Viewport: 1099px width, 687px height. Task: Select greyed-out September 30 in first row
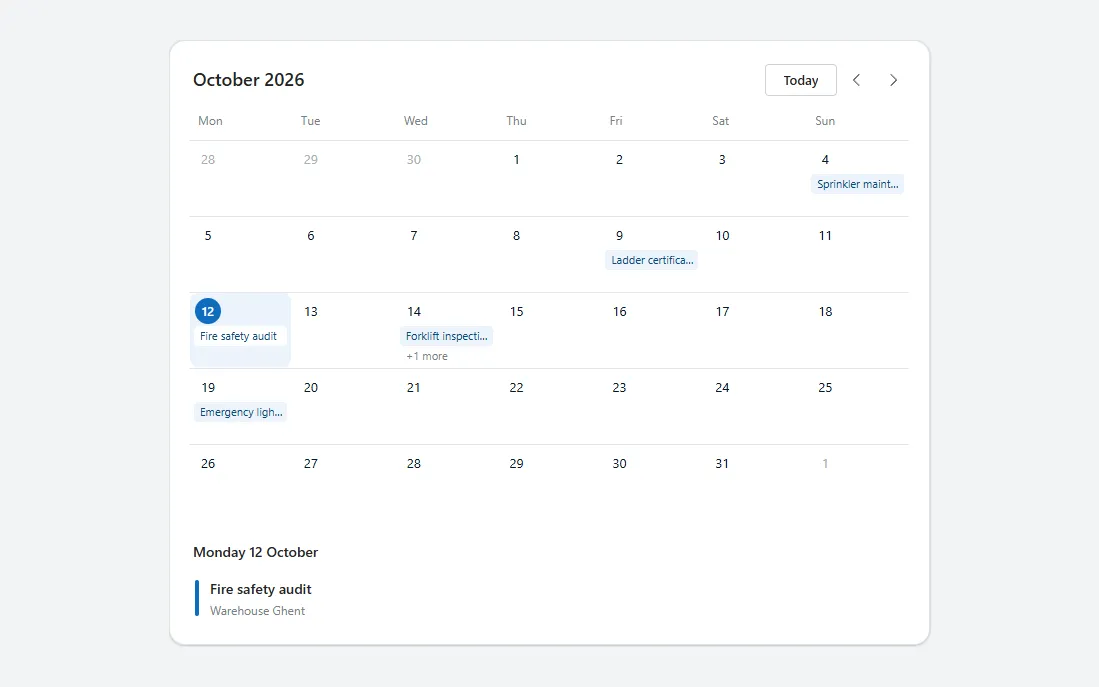[x=414, y=160]
